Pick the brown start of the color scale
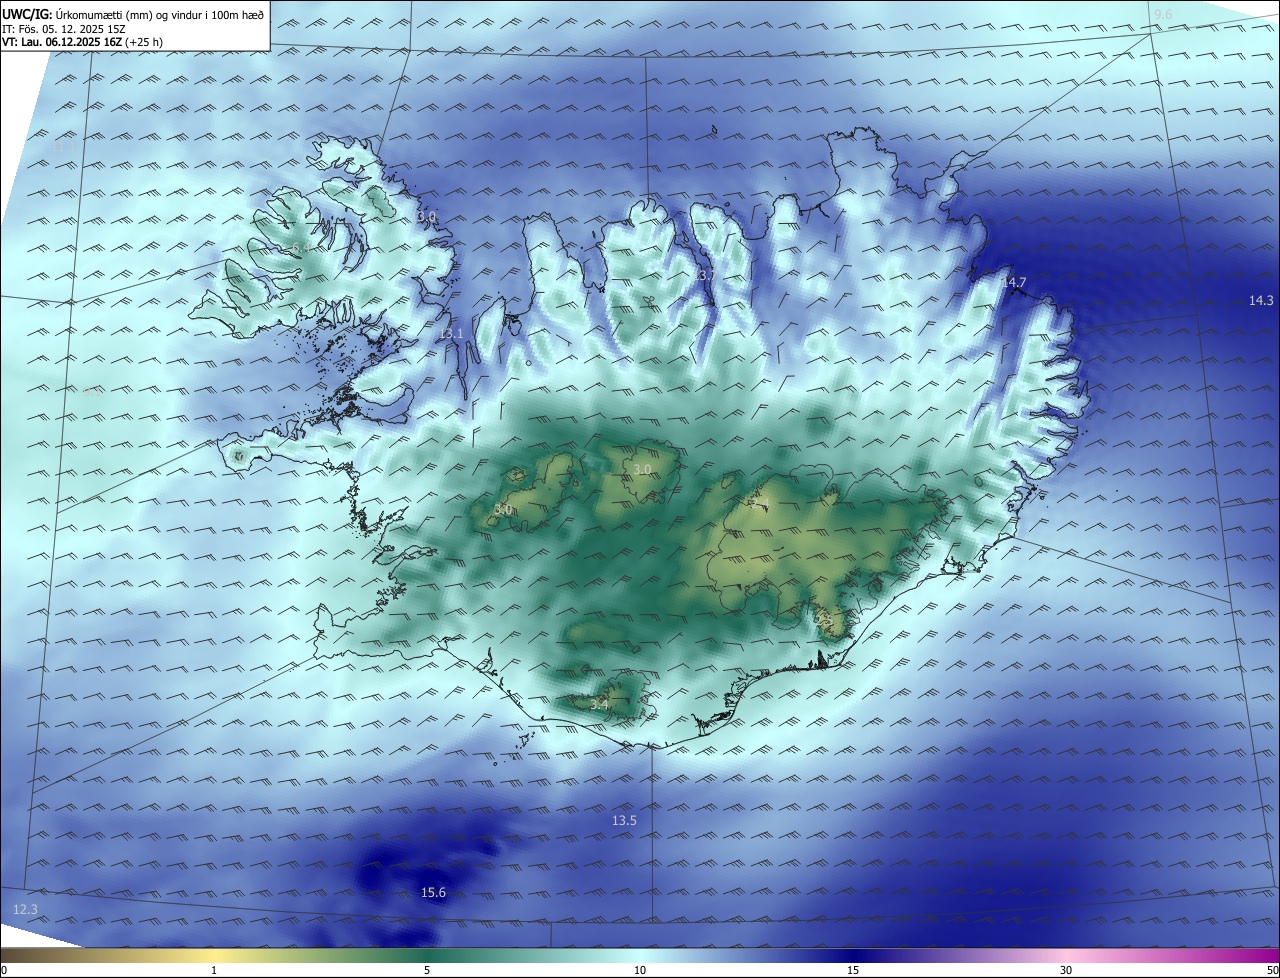This screenshot has height=978, width=1280. coord(20,955)
